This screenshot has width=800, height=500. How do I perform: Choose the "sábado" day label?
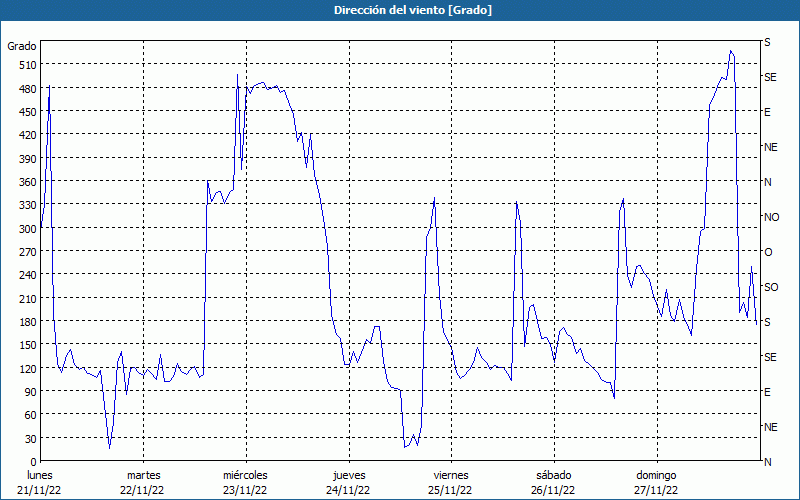coord(554,476)
